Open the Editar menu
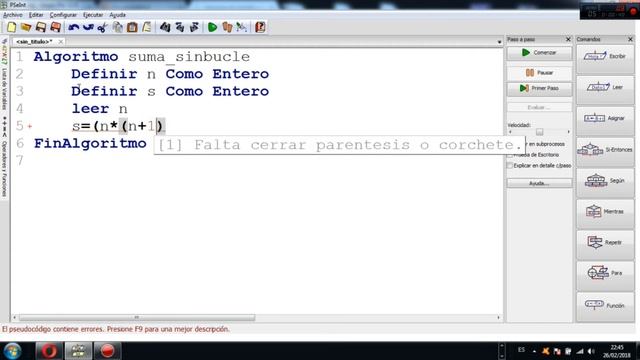This screenshot has height=360, width=640. pos(36,15)
